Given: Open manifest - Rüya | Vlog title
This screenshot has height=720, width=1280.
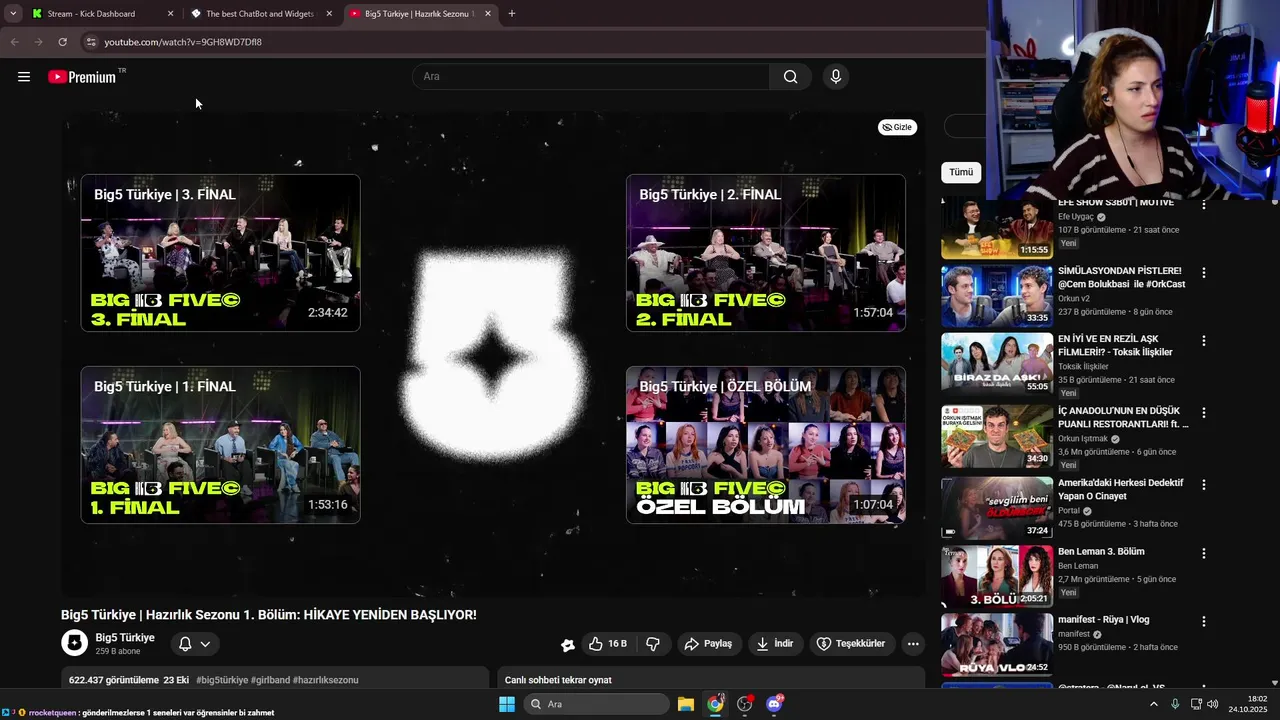Looking at the screenshot, I should coord(1104,620).
